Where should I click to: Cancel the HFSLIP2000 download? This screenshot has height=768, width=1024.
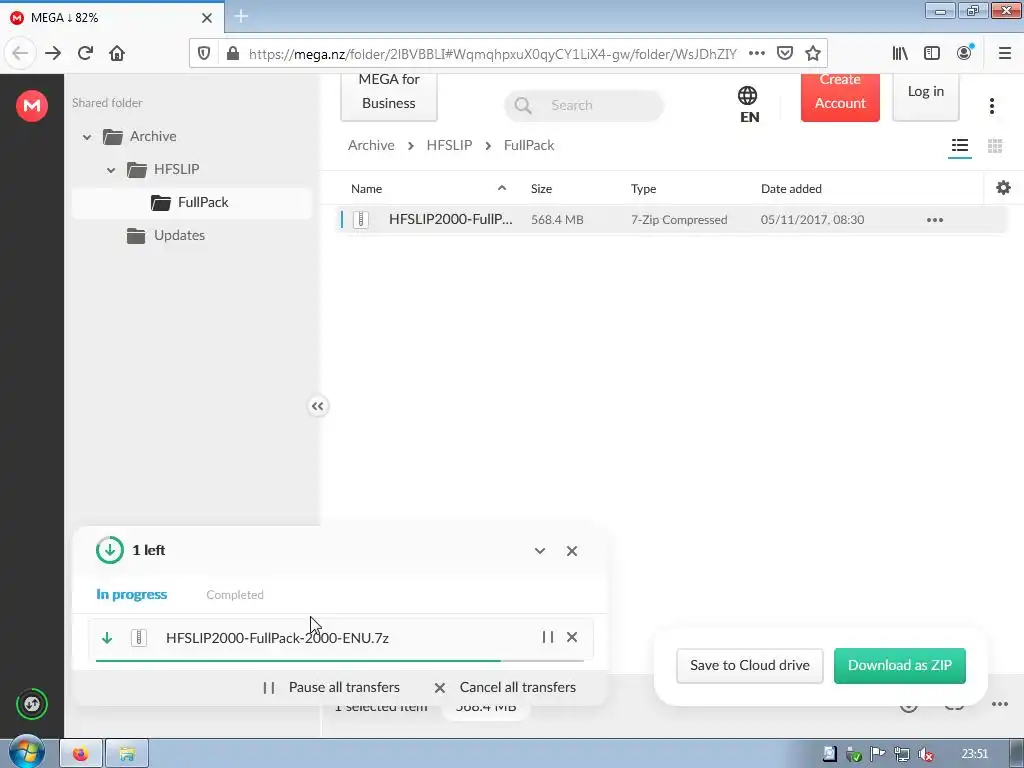point(571,637)
